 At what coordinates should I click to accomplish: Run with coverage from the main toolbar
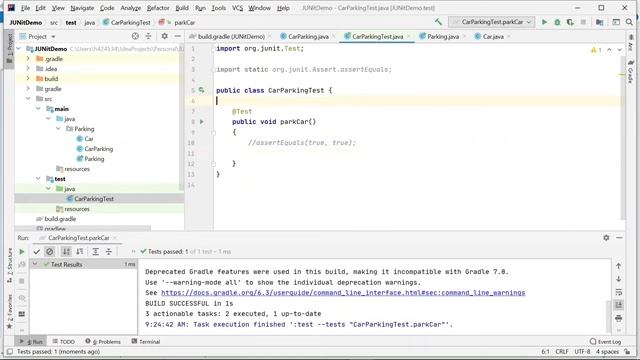(x=570, y=22)
